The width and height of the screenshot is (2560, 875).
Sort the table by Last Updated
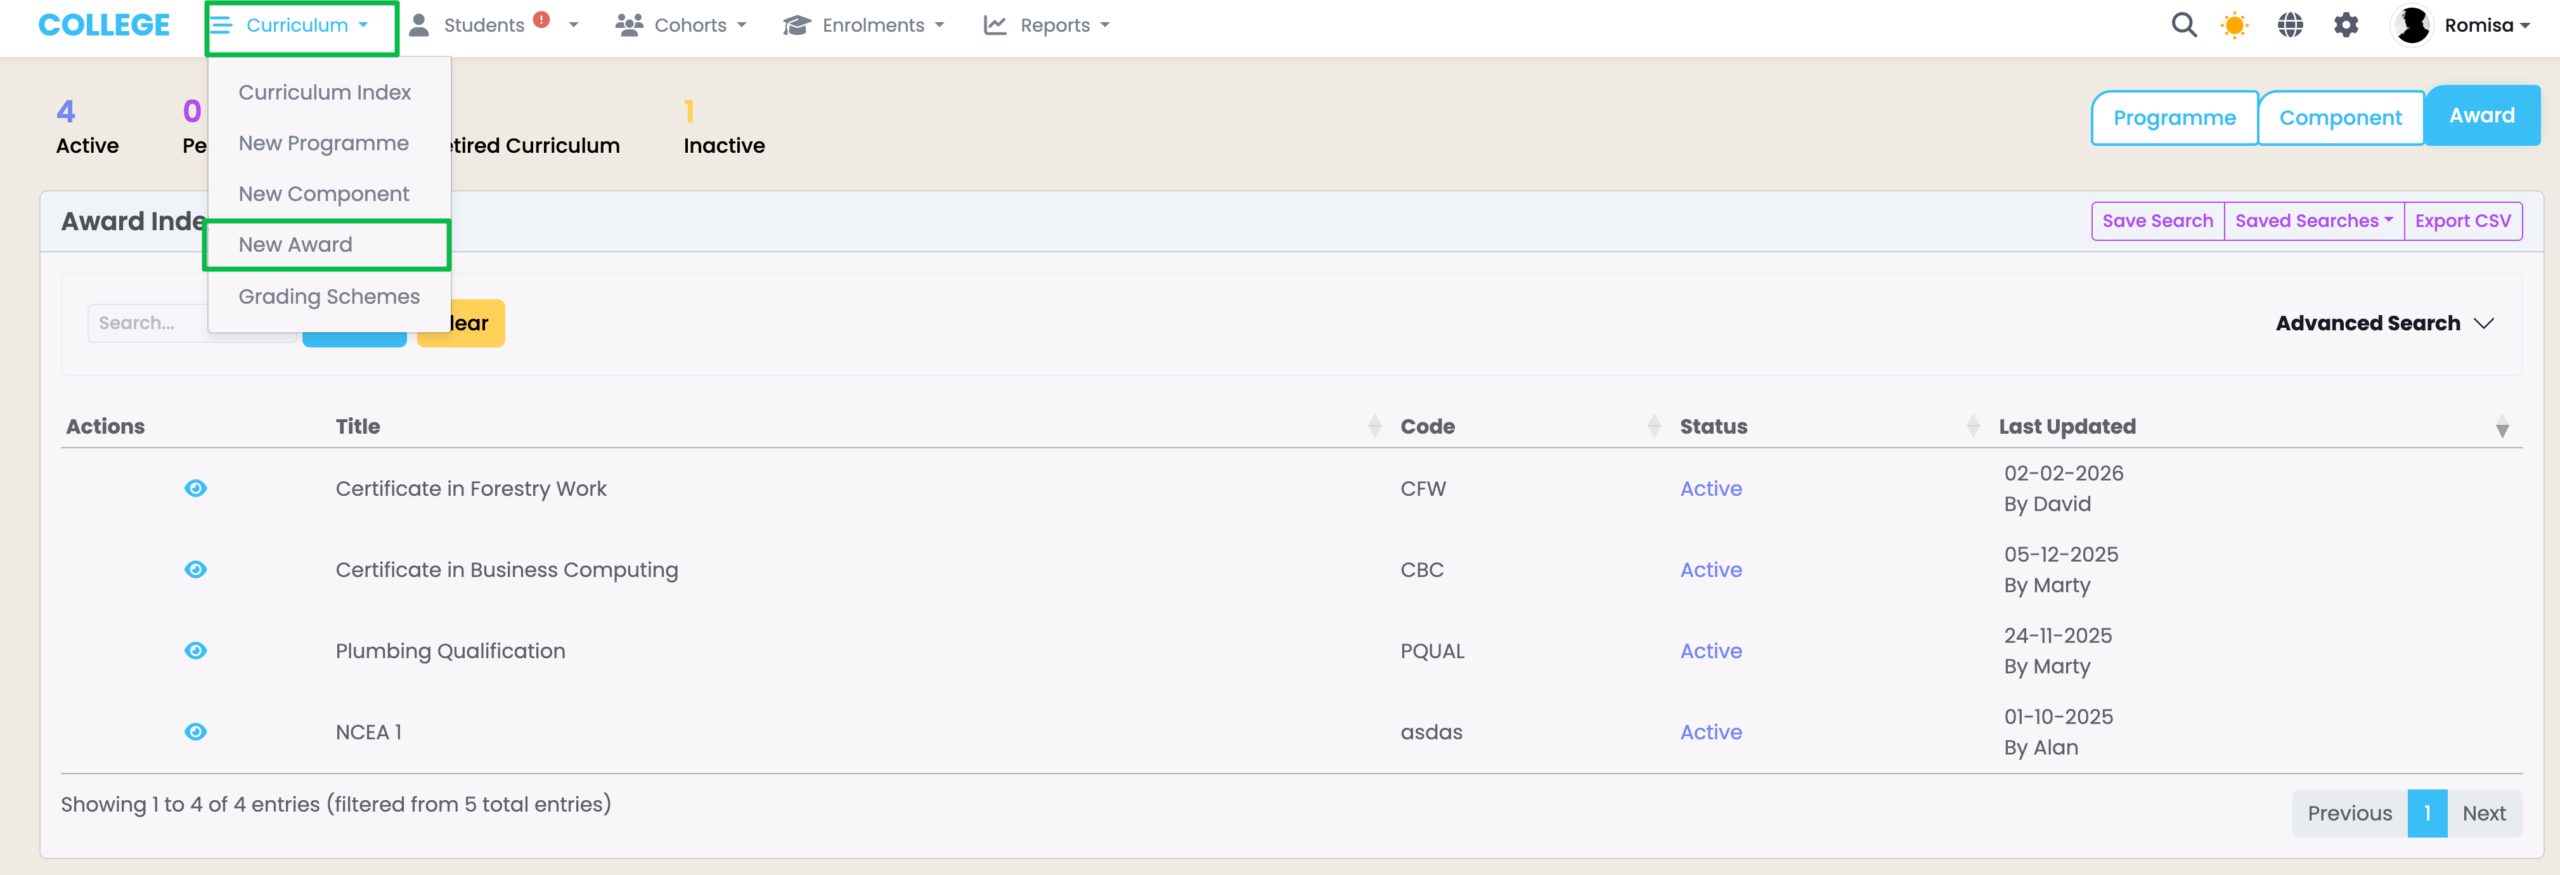click(2067, 426)
